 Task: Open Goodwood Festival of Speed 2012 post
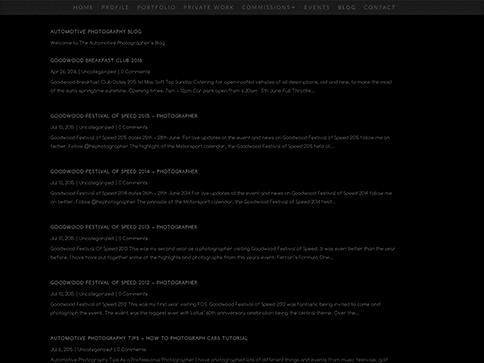(x=124, y=283)
